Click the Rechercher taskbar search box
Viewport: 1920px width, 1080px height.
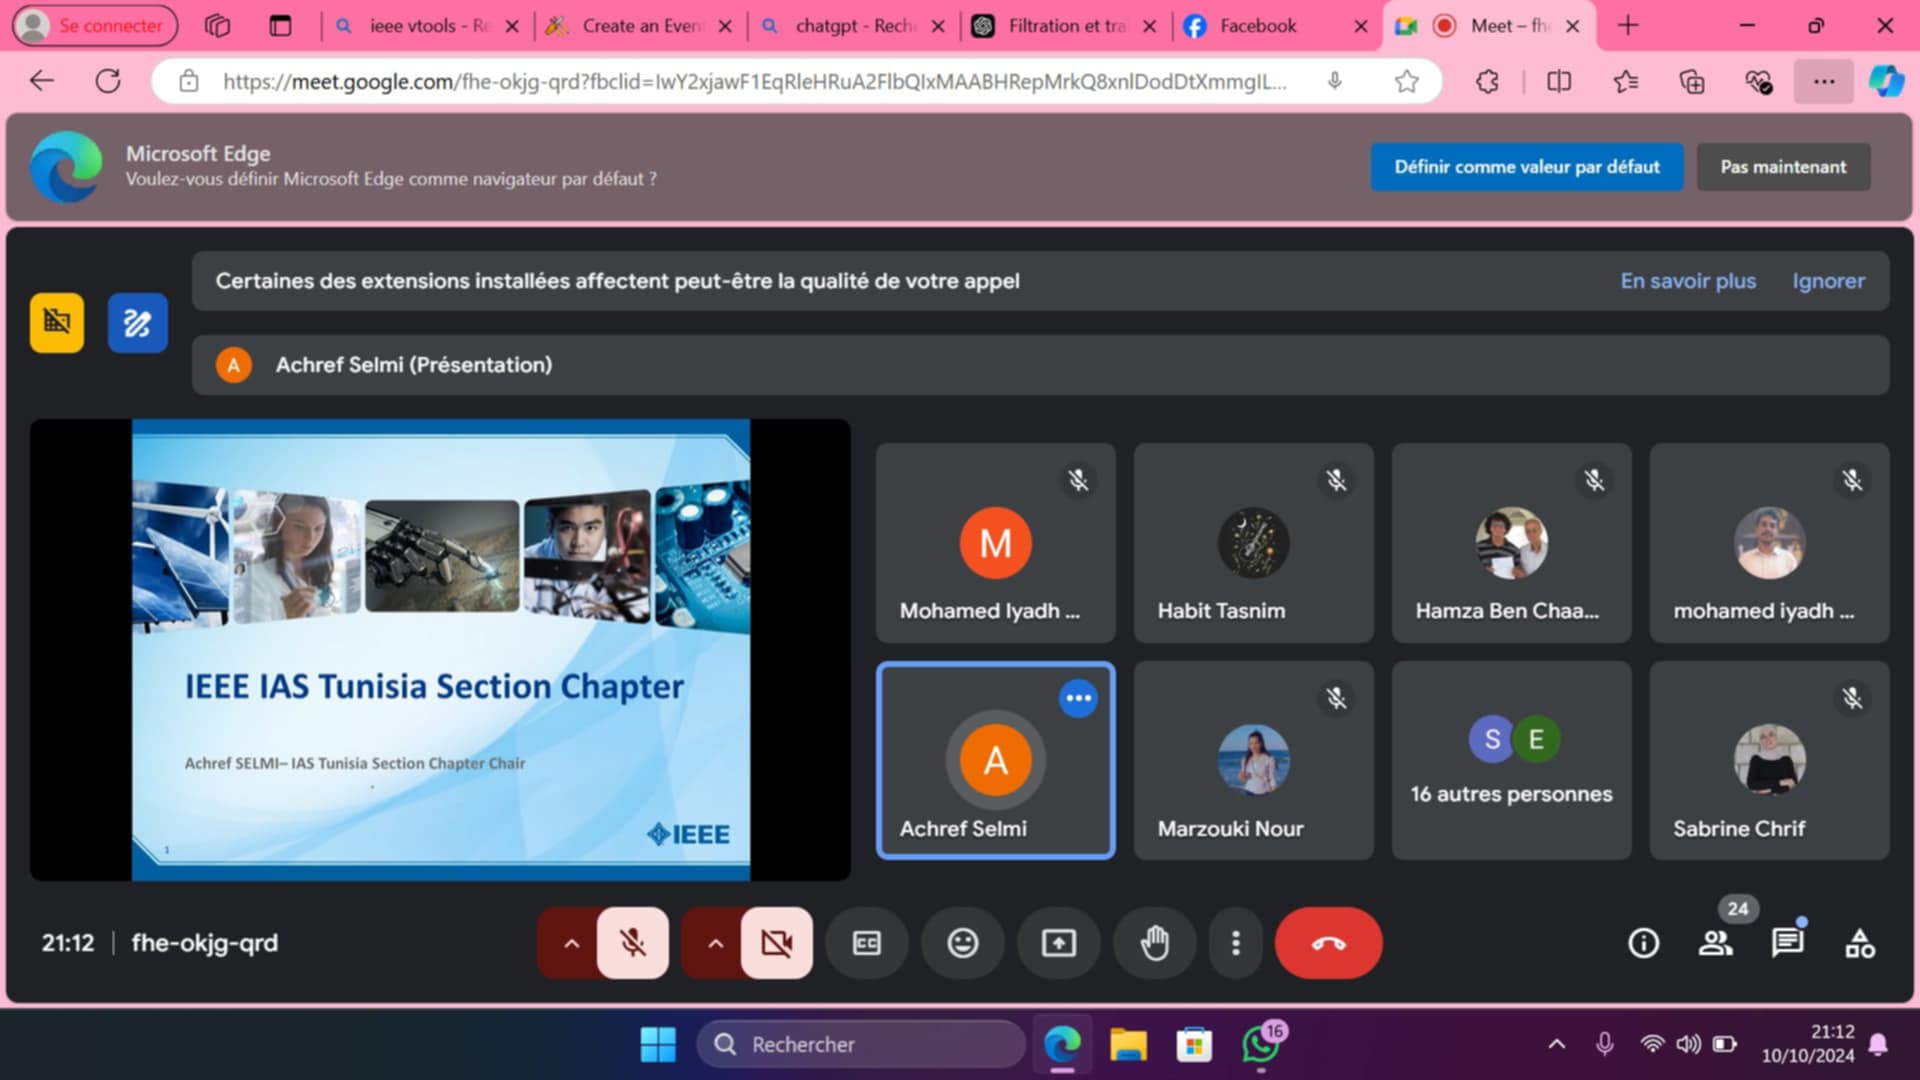pos(860,1045)
